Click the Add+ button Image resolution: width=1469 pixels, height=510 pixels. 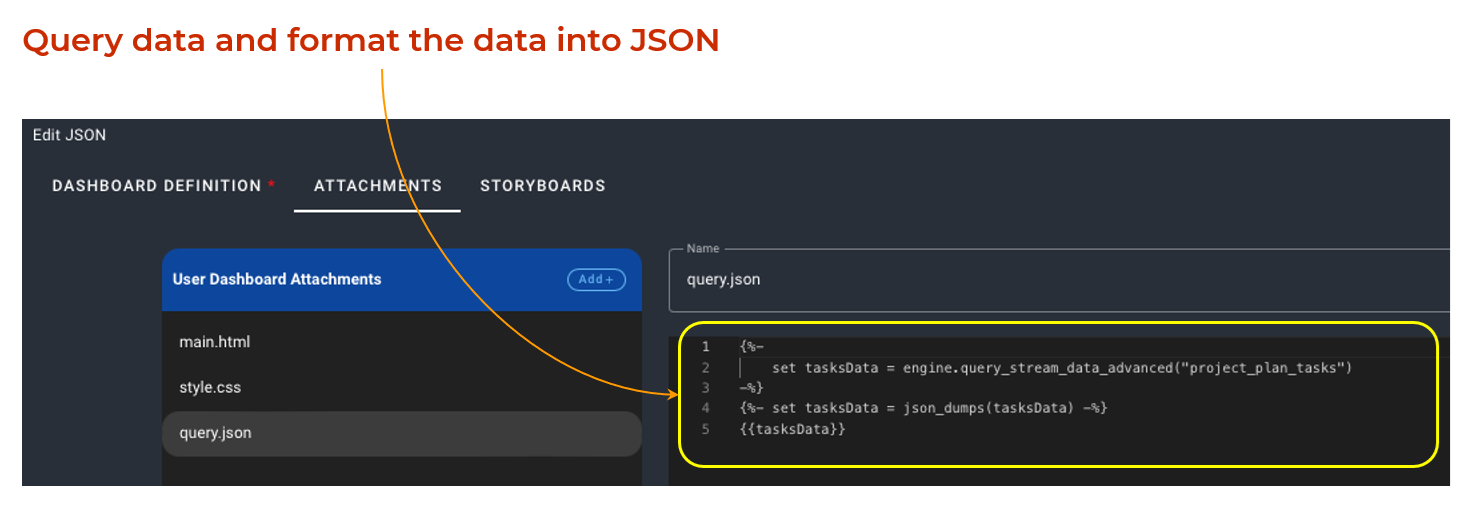tap(596, 280)
